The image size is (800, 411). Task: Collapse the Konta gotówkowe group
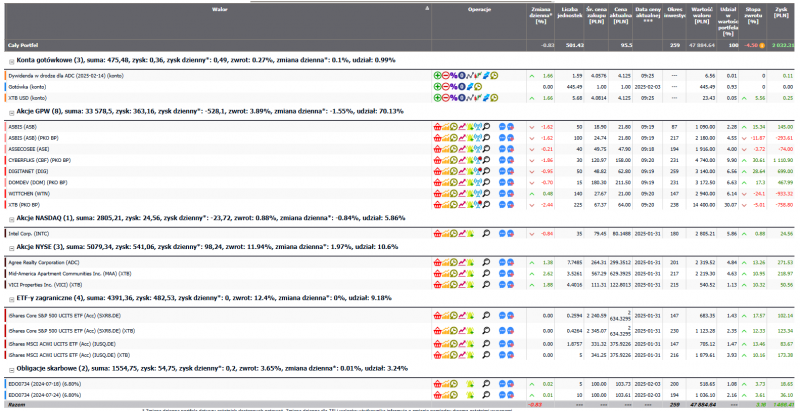point(11,61)
